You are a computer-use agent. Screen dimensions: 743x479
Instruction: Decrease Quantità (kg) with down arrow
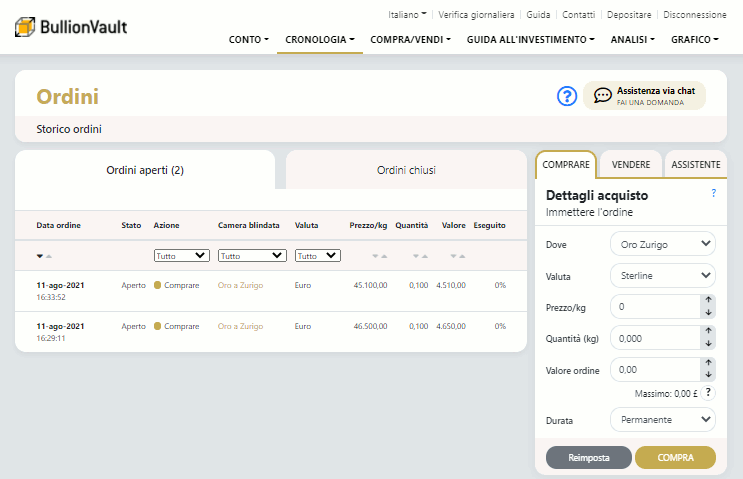pyautogui.click(x=708, y=343)
